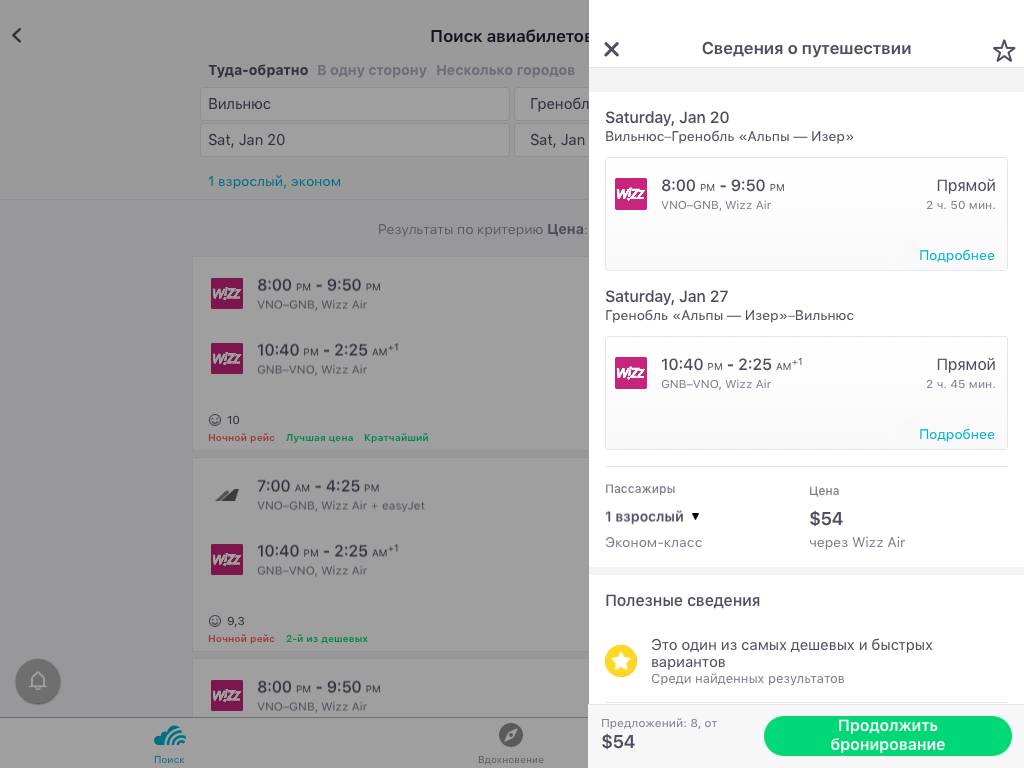Show Подробнее for Vilnius–Grenoble flight
Screen dimensions: 1024x768
956,255
